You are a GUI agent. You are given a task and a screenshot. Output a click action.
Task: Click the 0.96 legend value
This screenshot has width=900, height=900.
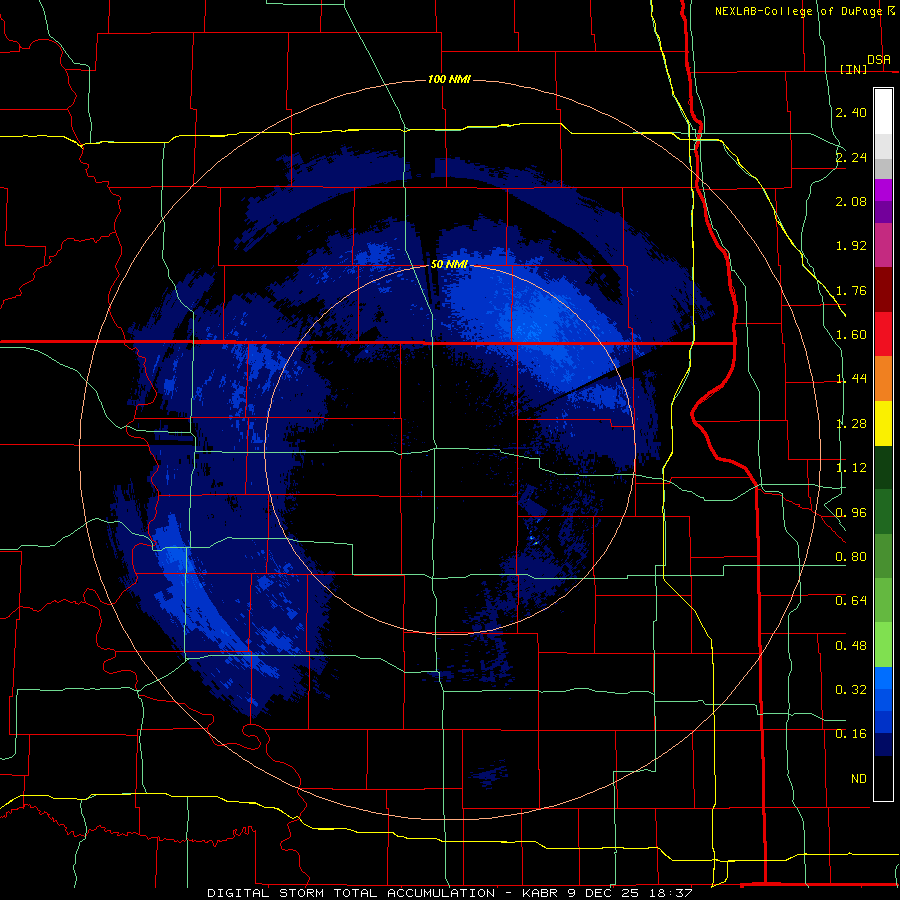(851, 513)
